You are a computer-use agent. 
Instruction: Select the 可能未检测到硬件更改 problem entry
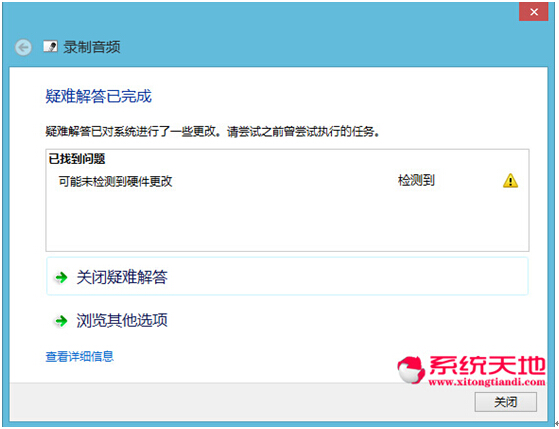point(116,181)
